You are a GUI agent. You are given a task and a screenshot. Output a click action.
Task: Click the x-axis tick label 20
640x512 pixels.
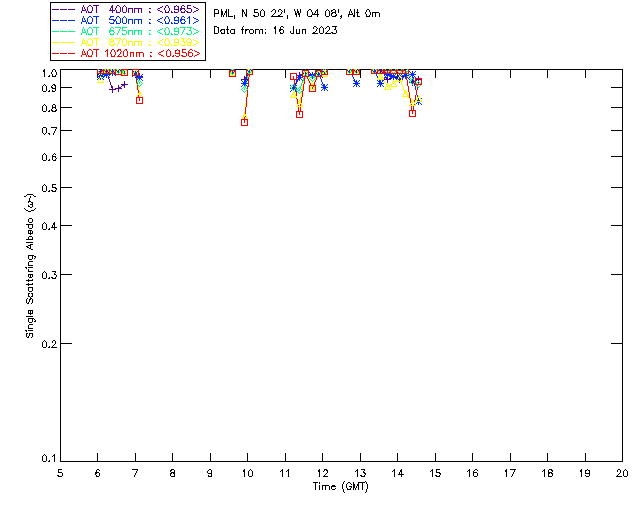[x=622, y=472]
